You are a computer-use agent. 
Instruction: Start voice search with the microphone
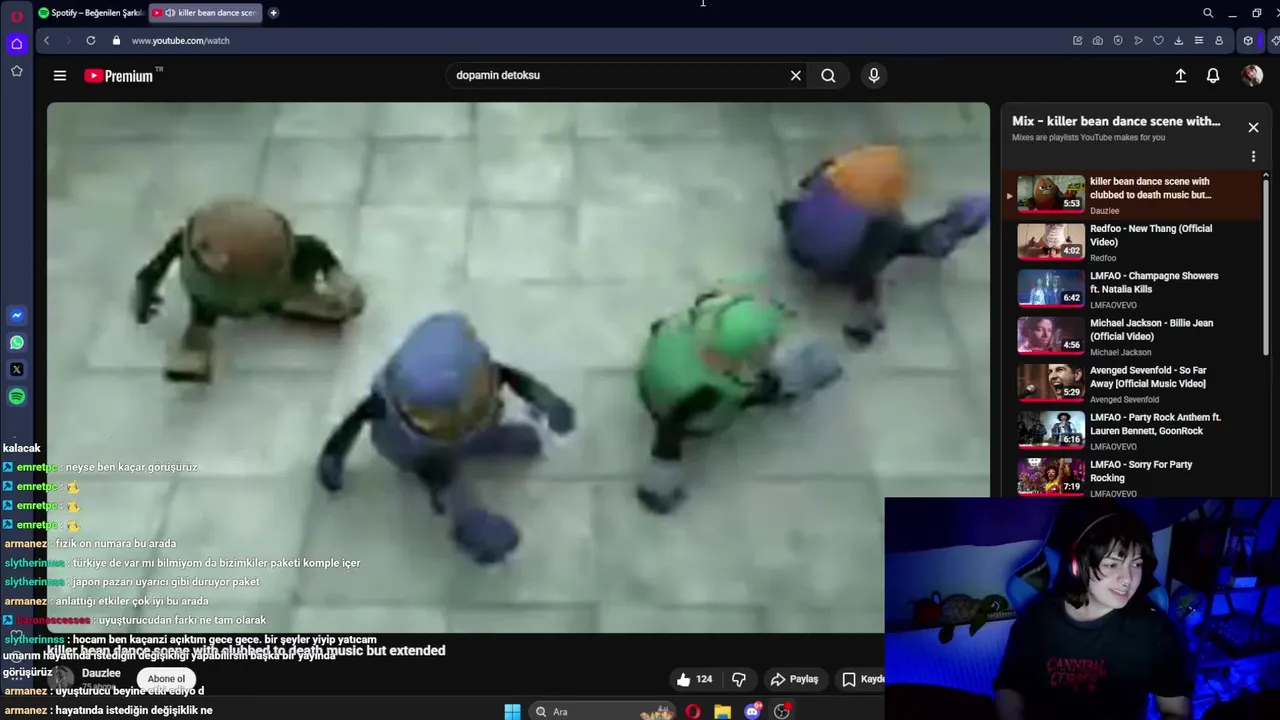pos(874,75)
